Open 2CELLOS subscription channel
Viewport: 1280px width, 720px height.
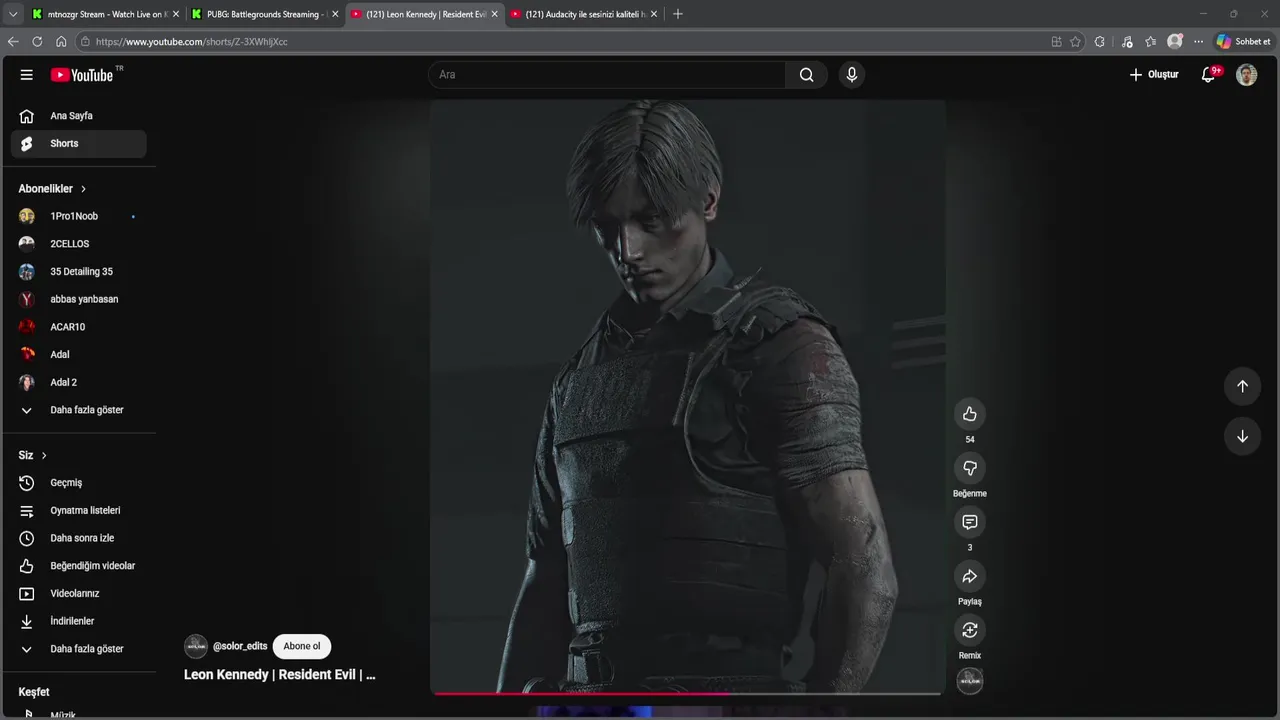pyautogui.click(x=78, y=244)
